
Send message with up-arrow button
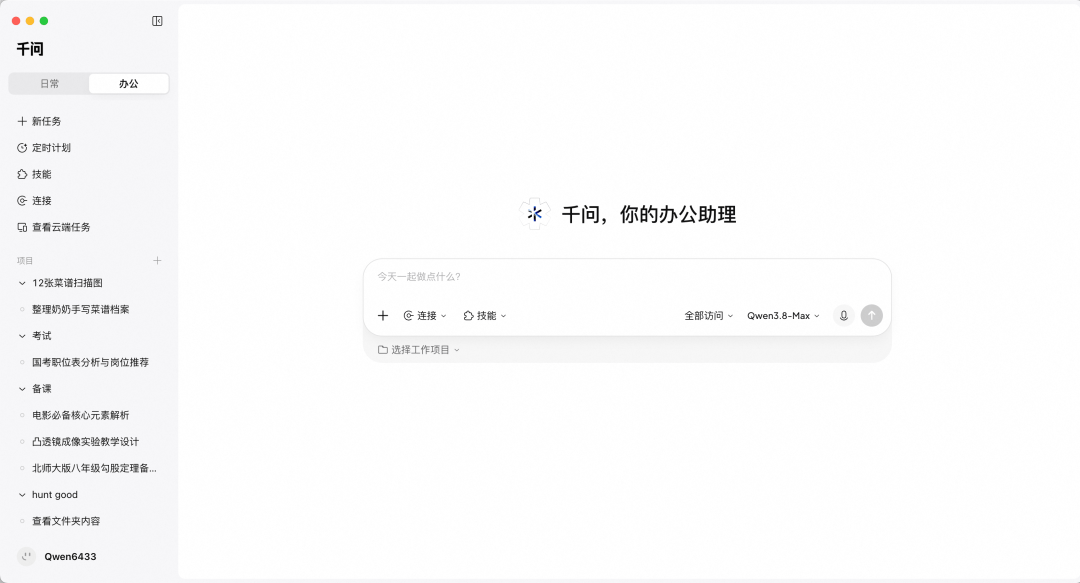pos(871,316)
